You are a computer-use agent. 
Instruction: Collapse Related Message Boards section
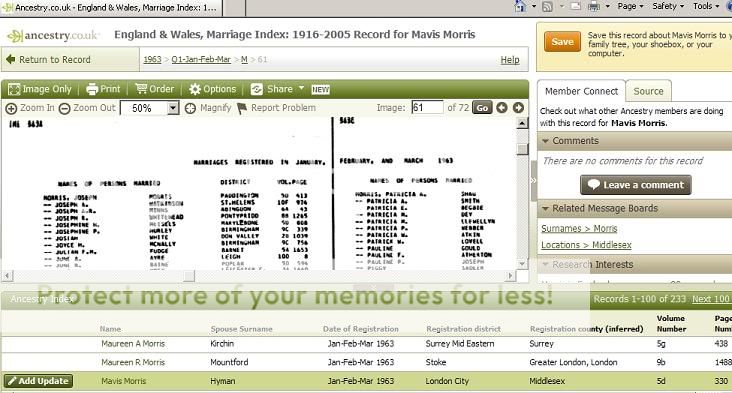click(x=545, y=209)
